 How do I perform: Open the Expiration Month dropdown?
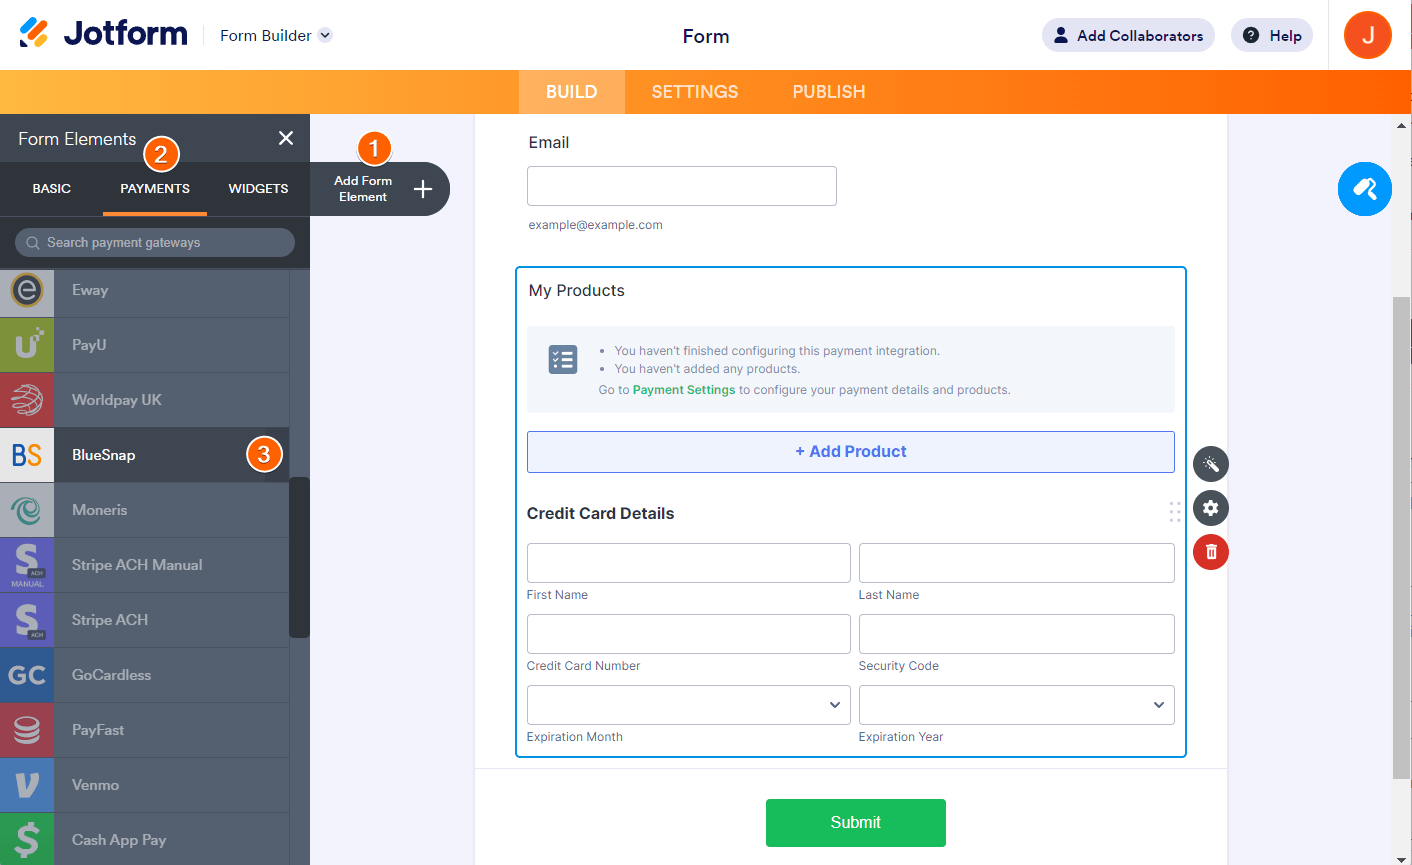coord(688,705)
